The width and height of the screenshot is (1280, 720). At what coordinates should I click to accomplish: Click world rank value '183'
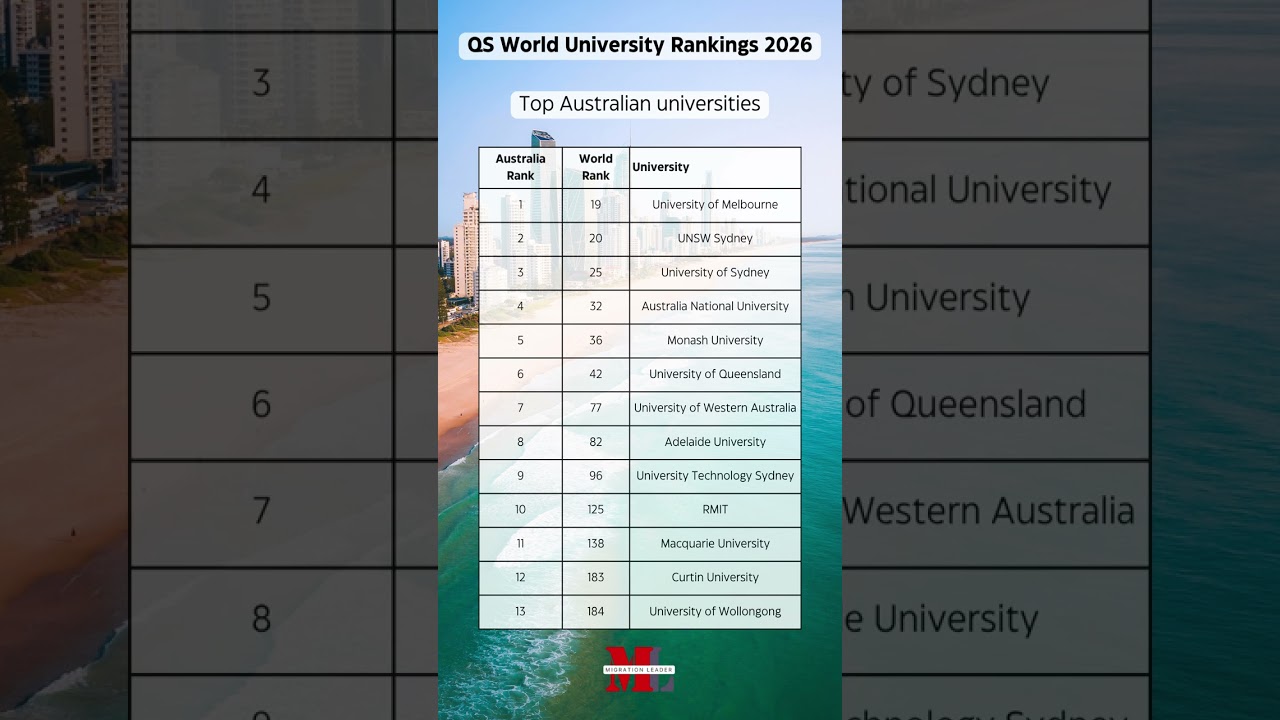pyautogui.click(x=596, y=578)
